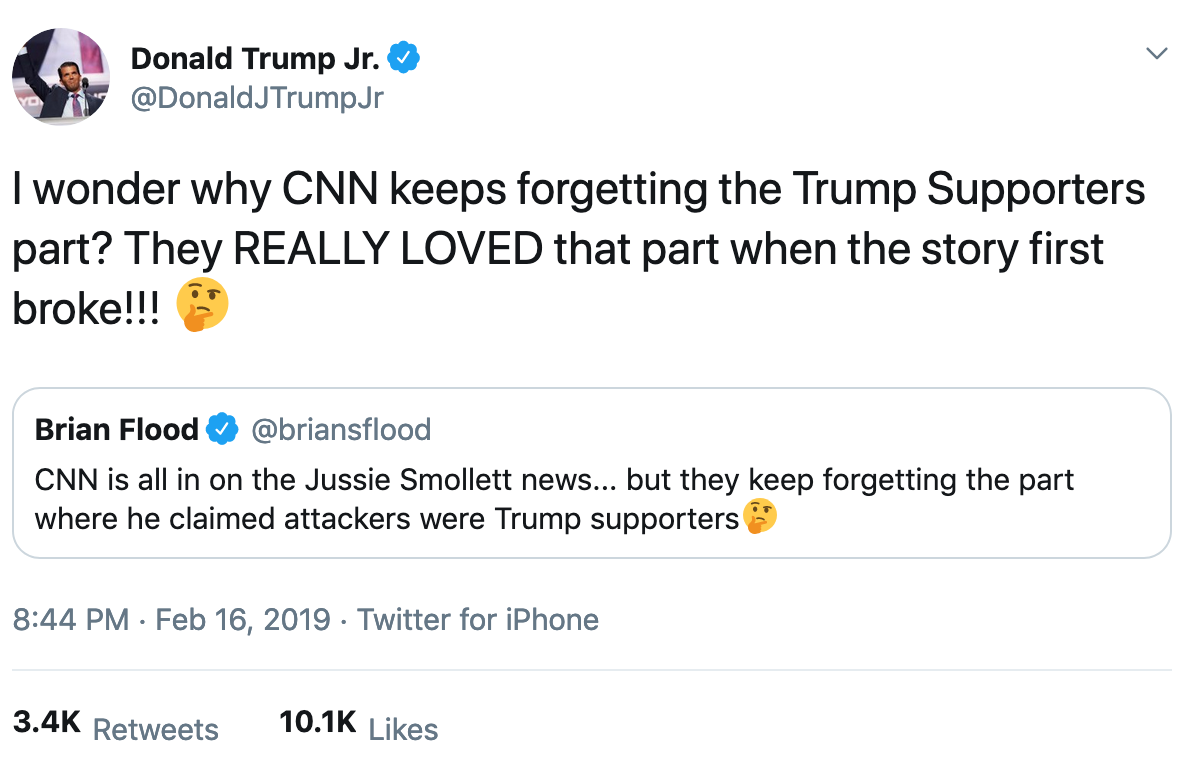1186x774 pixels.
Task: Open the Twitter for iPhone source link
Action: tap(478, 619)
